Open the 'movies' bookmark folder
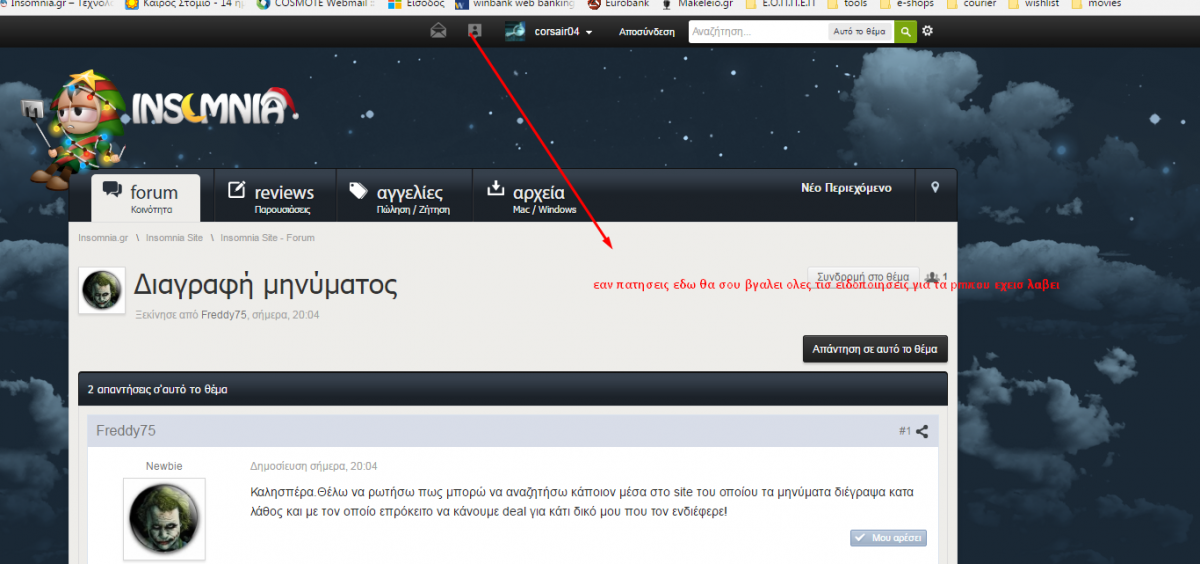Screen dimensions: 1200x564 (x=1097, y=4)
